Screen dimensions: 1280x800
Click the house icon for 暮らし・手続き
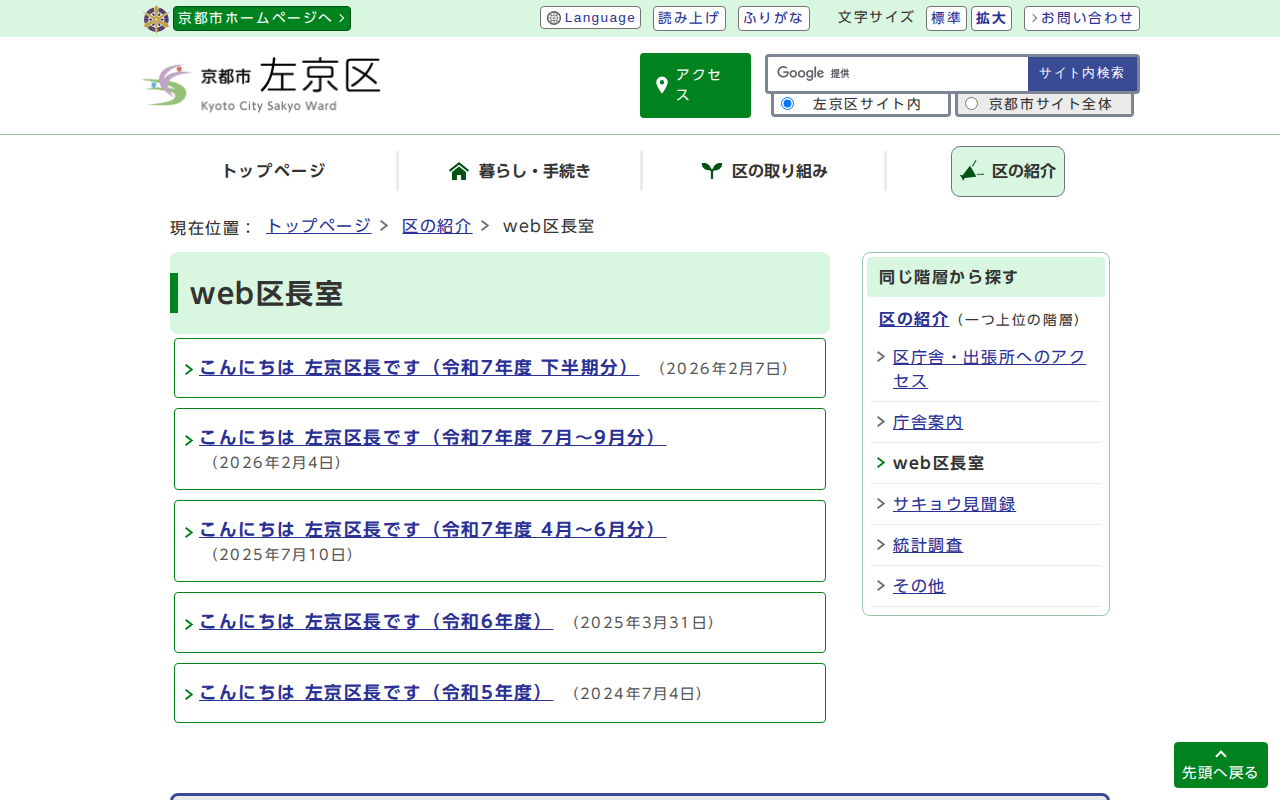tap(459, 171)
